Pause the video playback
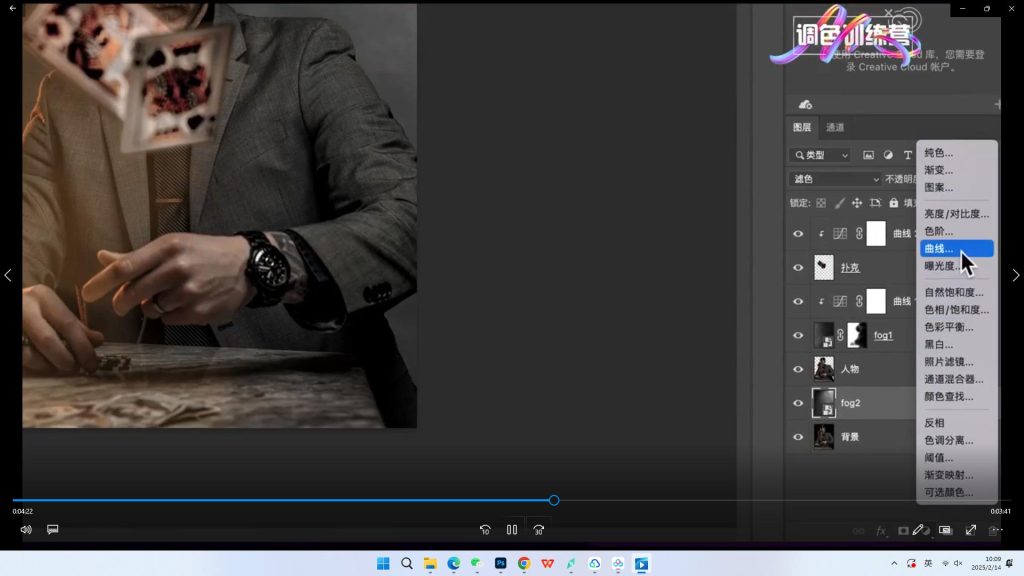The image size is (1024, 576). coord(512,530)
